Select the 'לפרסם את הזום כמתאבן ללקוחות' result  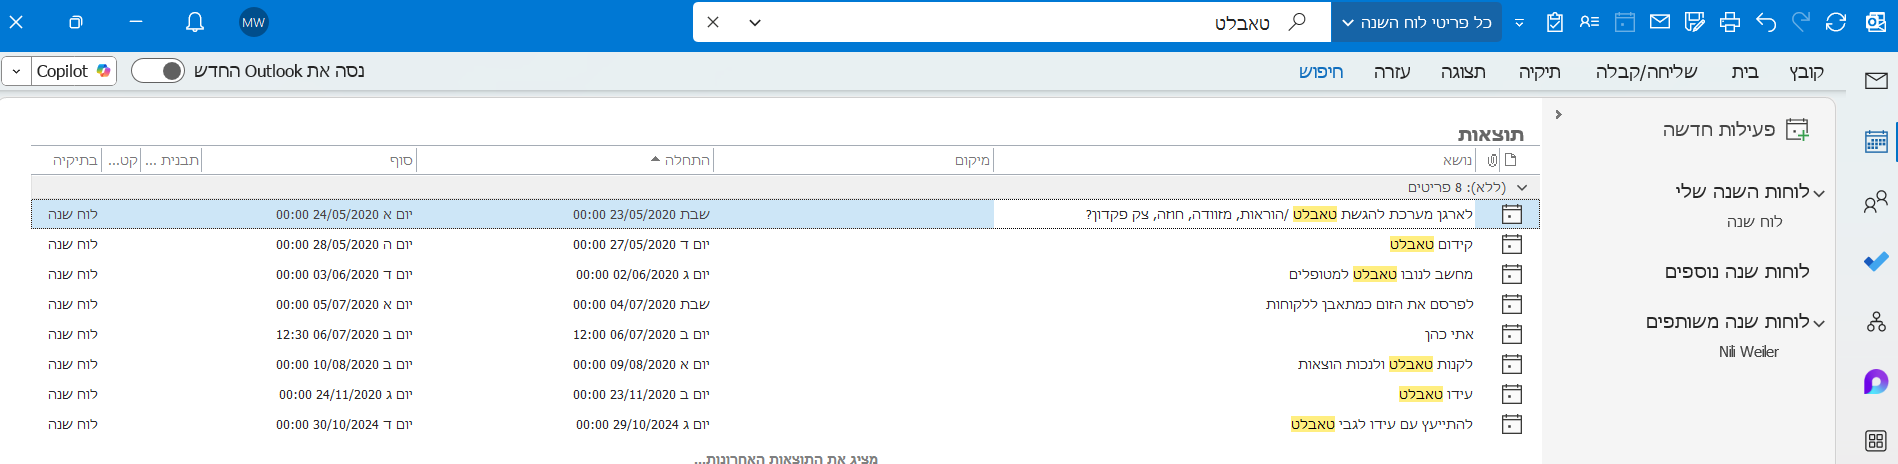(x=785, y=304)
